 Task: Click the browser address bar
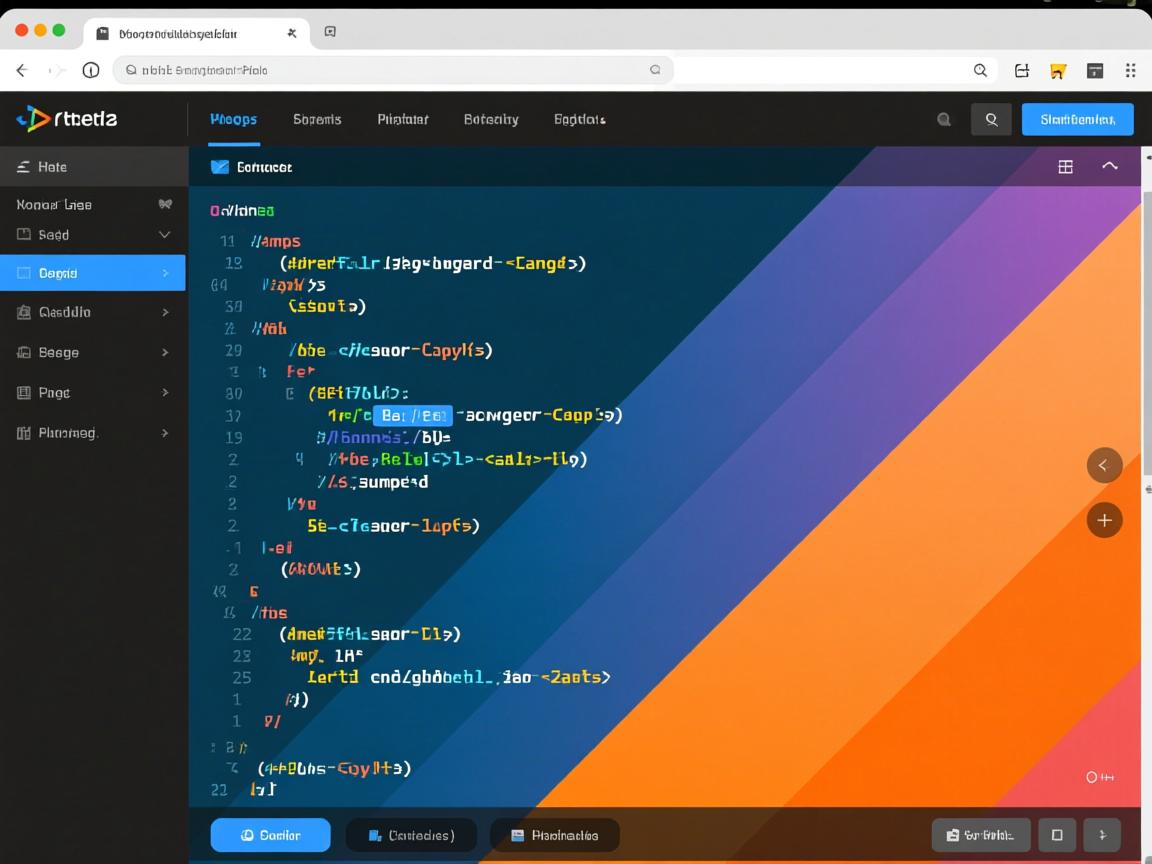click(390, 70)
